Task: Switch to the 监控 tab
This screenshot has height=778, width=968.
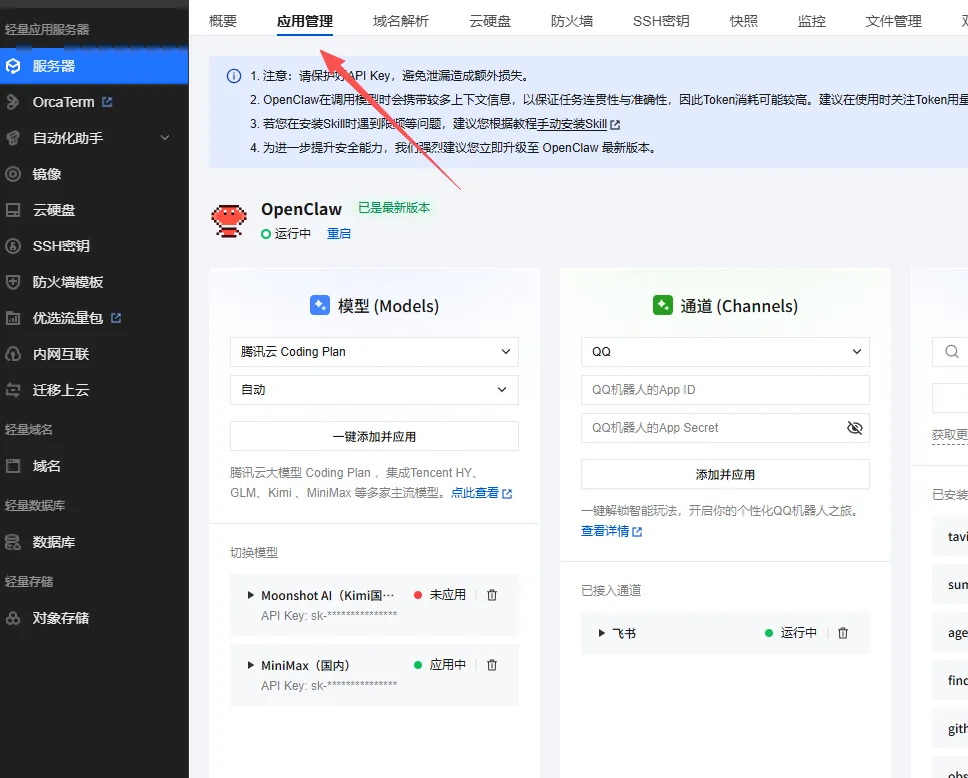Action: 811,21
